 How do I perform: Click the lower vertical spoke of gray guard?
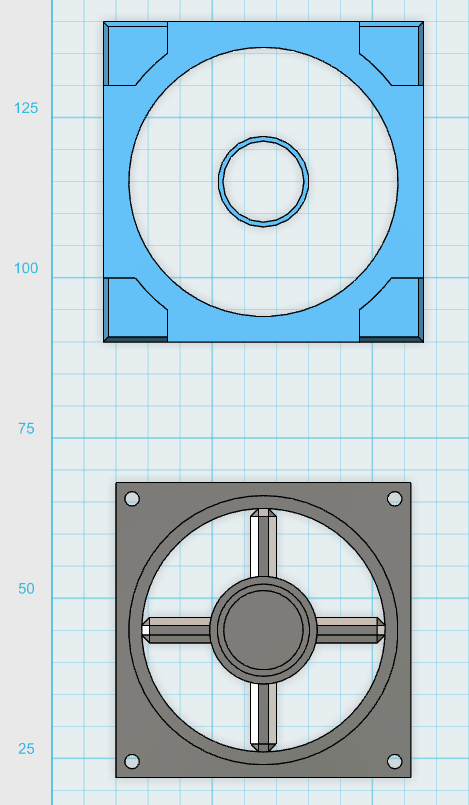[x=263, y=717]
